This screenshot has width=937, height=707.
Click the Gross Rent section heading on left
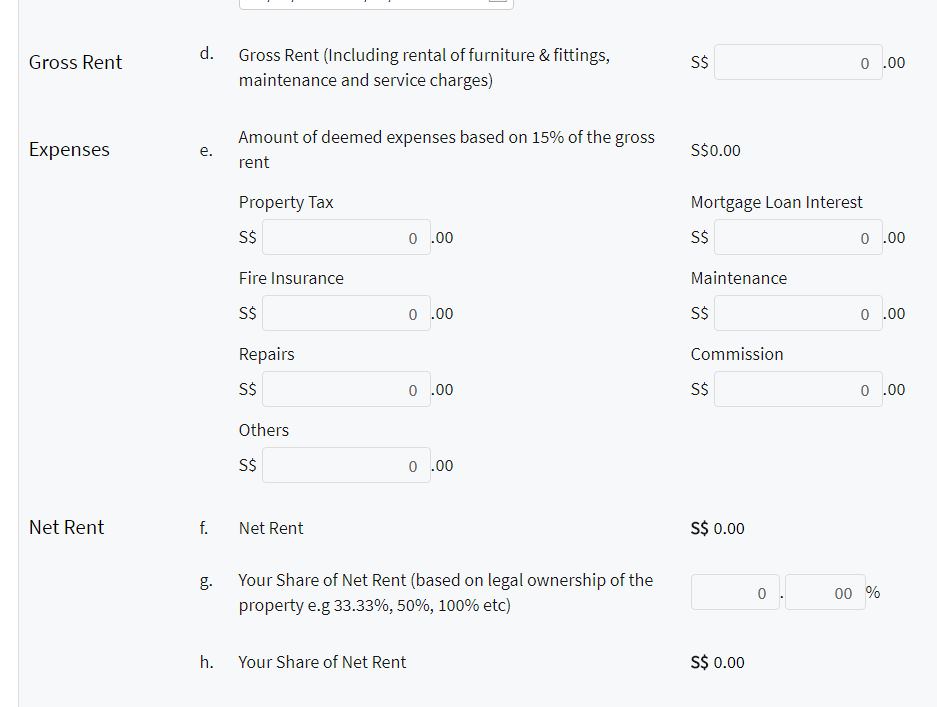pos(75,62)
